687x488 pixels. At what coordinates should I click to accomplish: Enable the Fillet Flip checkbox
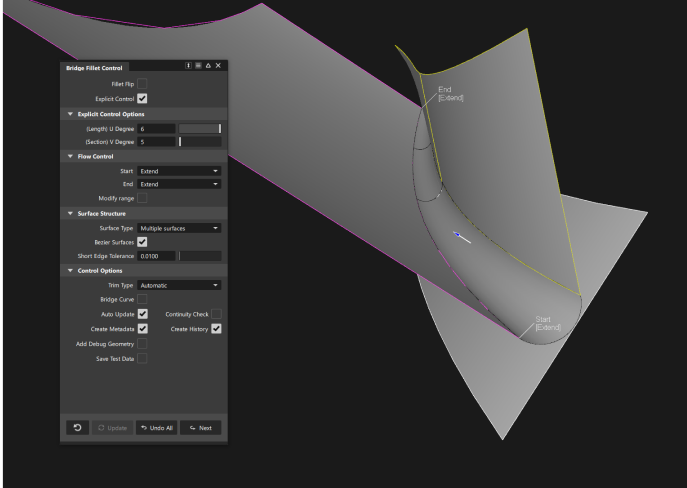click(x=142, y=84)
